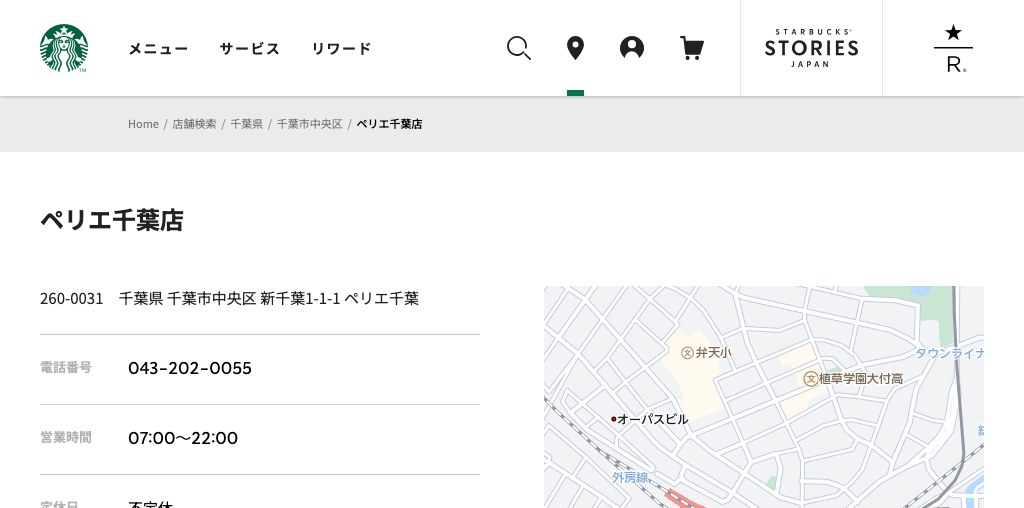The width and height of the screenshot is (1024, 508).
Task: Click business hours 07:00〜22:00
Action: coord(183,438)
